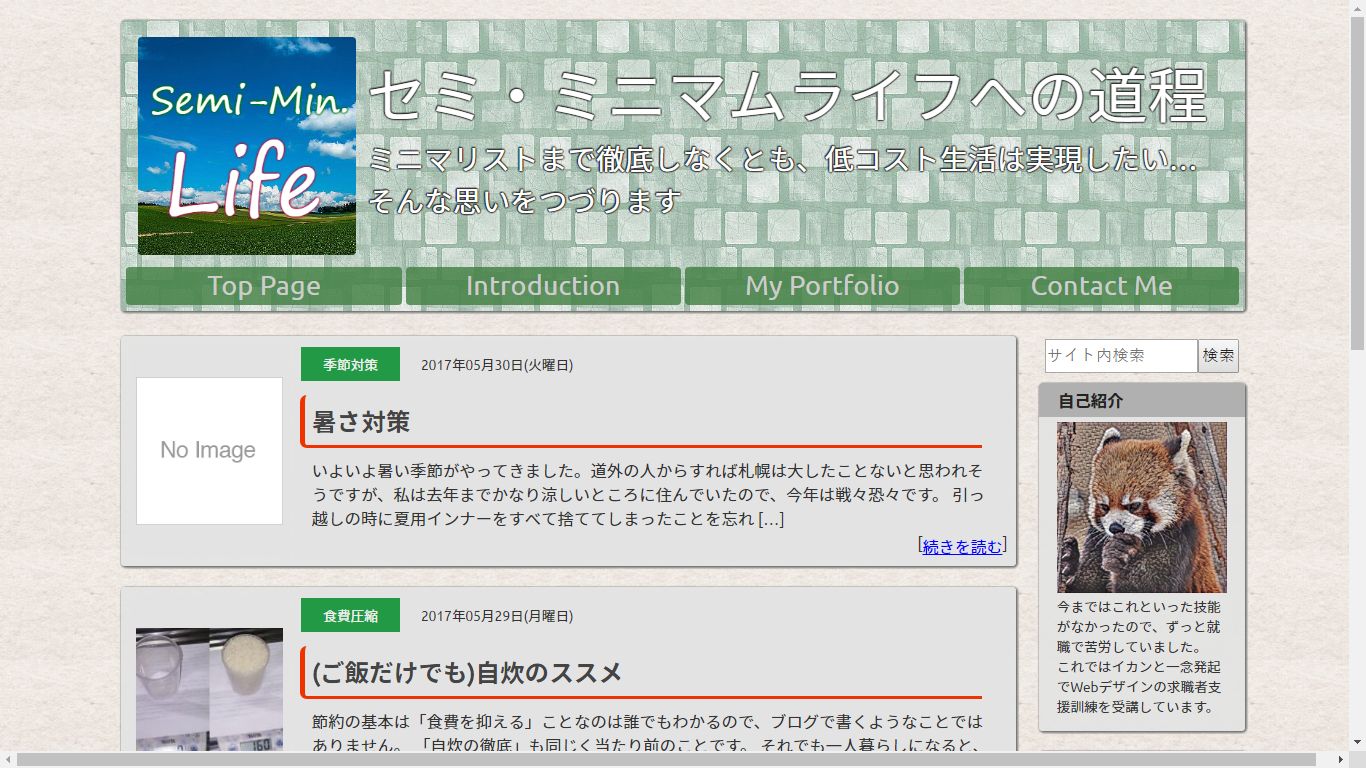Click the 食費圧縮 category tag
This screenshot has width=1366, height=768.
point(350,616)
